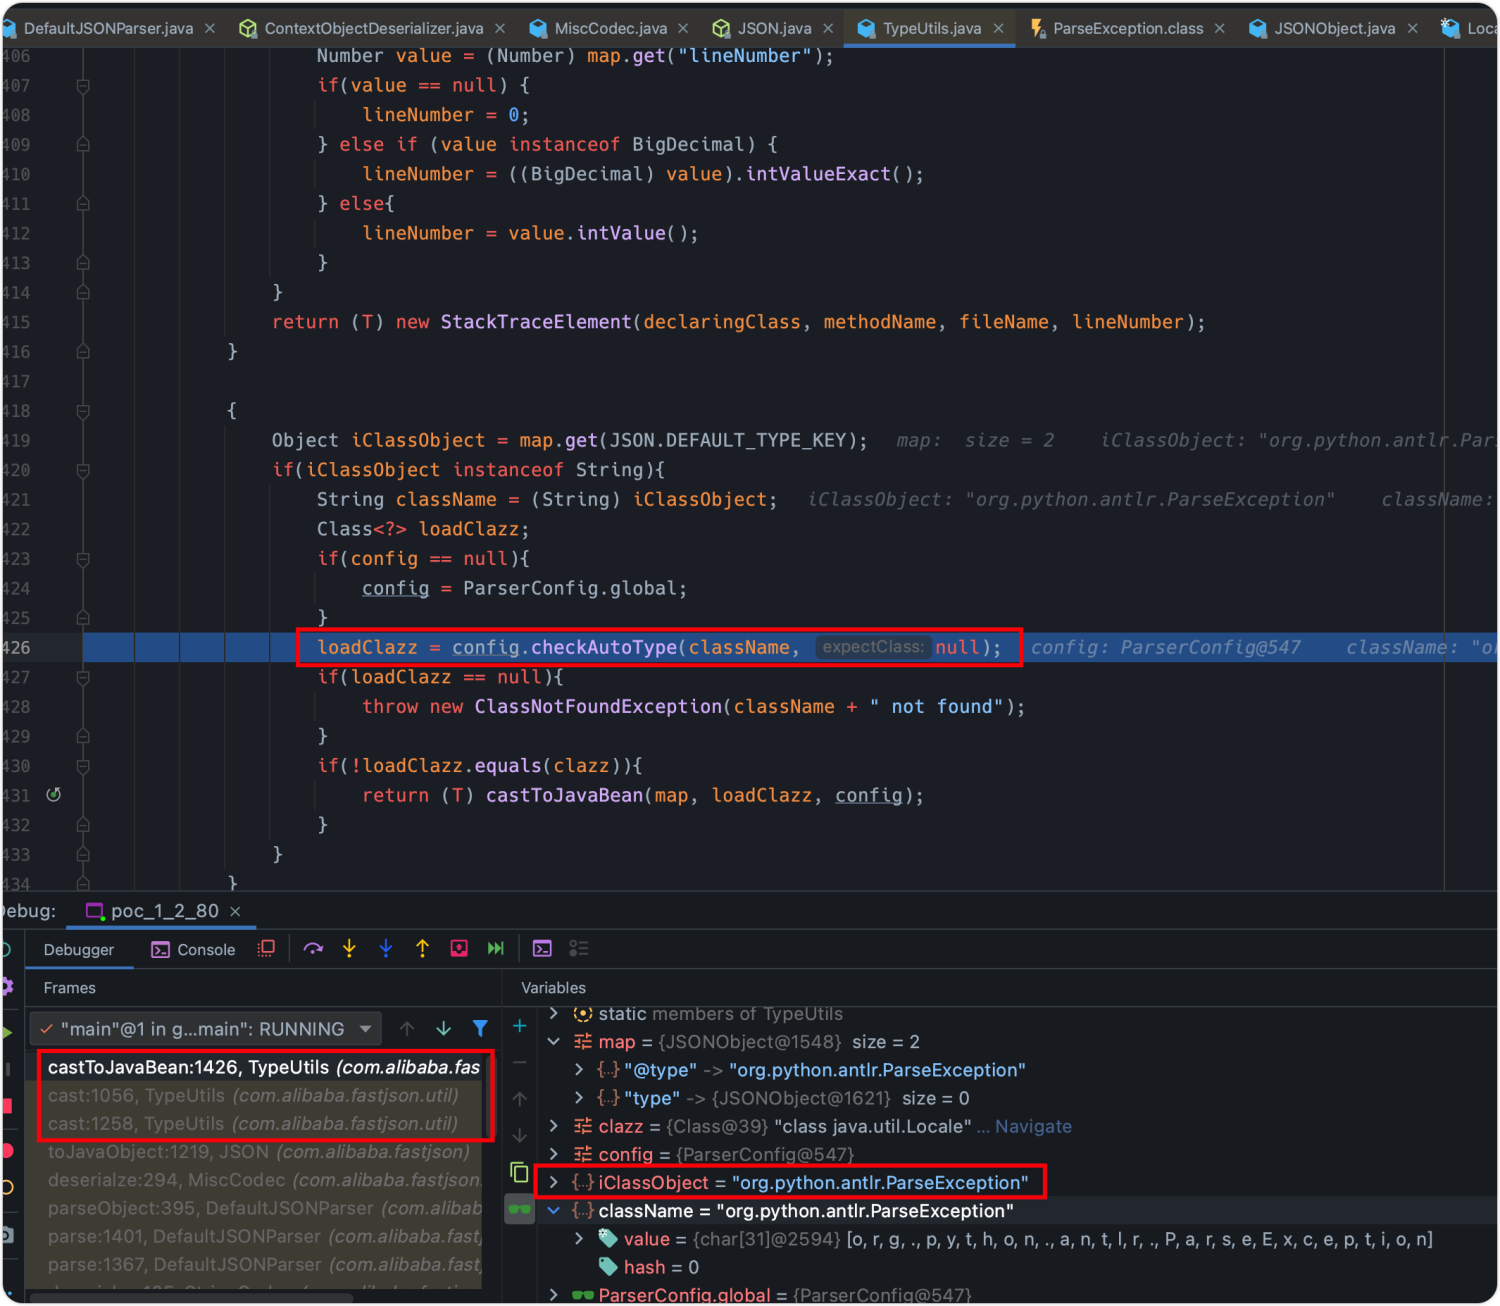Switch to DefaultJSONParser.java tab
The height and width of the screenshot is (1306, 1500).
(x=108, y=28)
